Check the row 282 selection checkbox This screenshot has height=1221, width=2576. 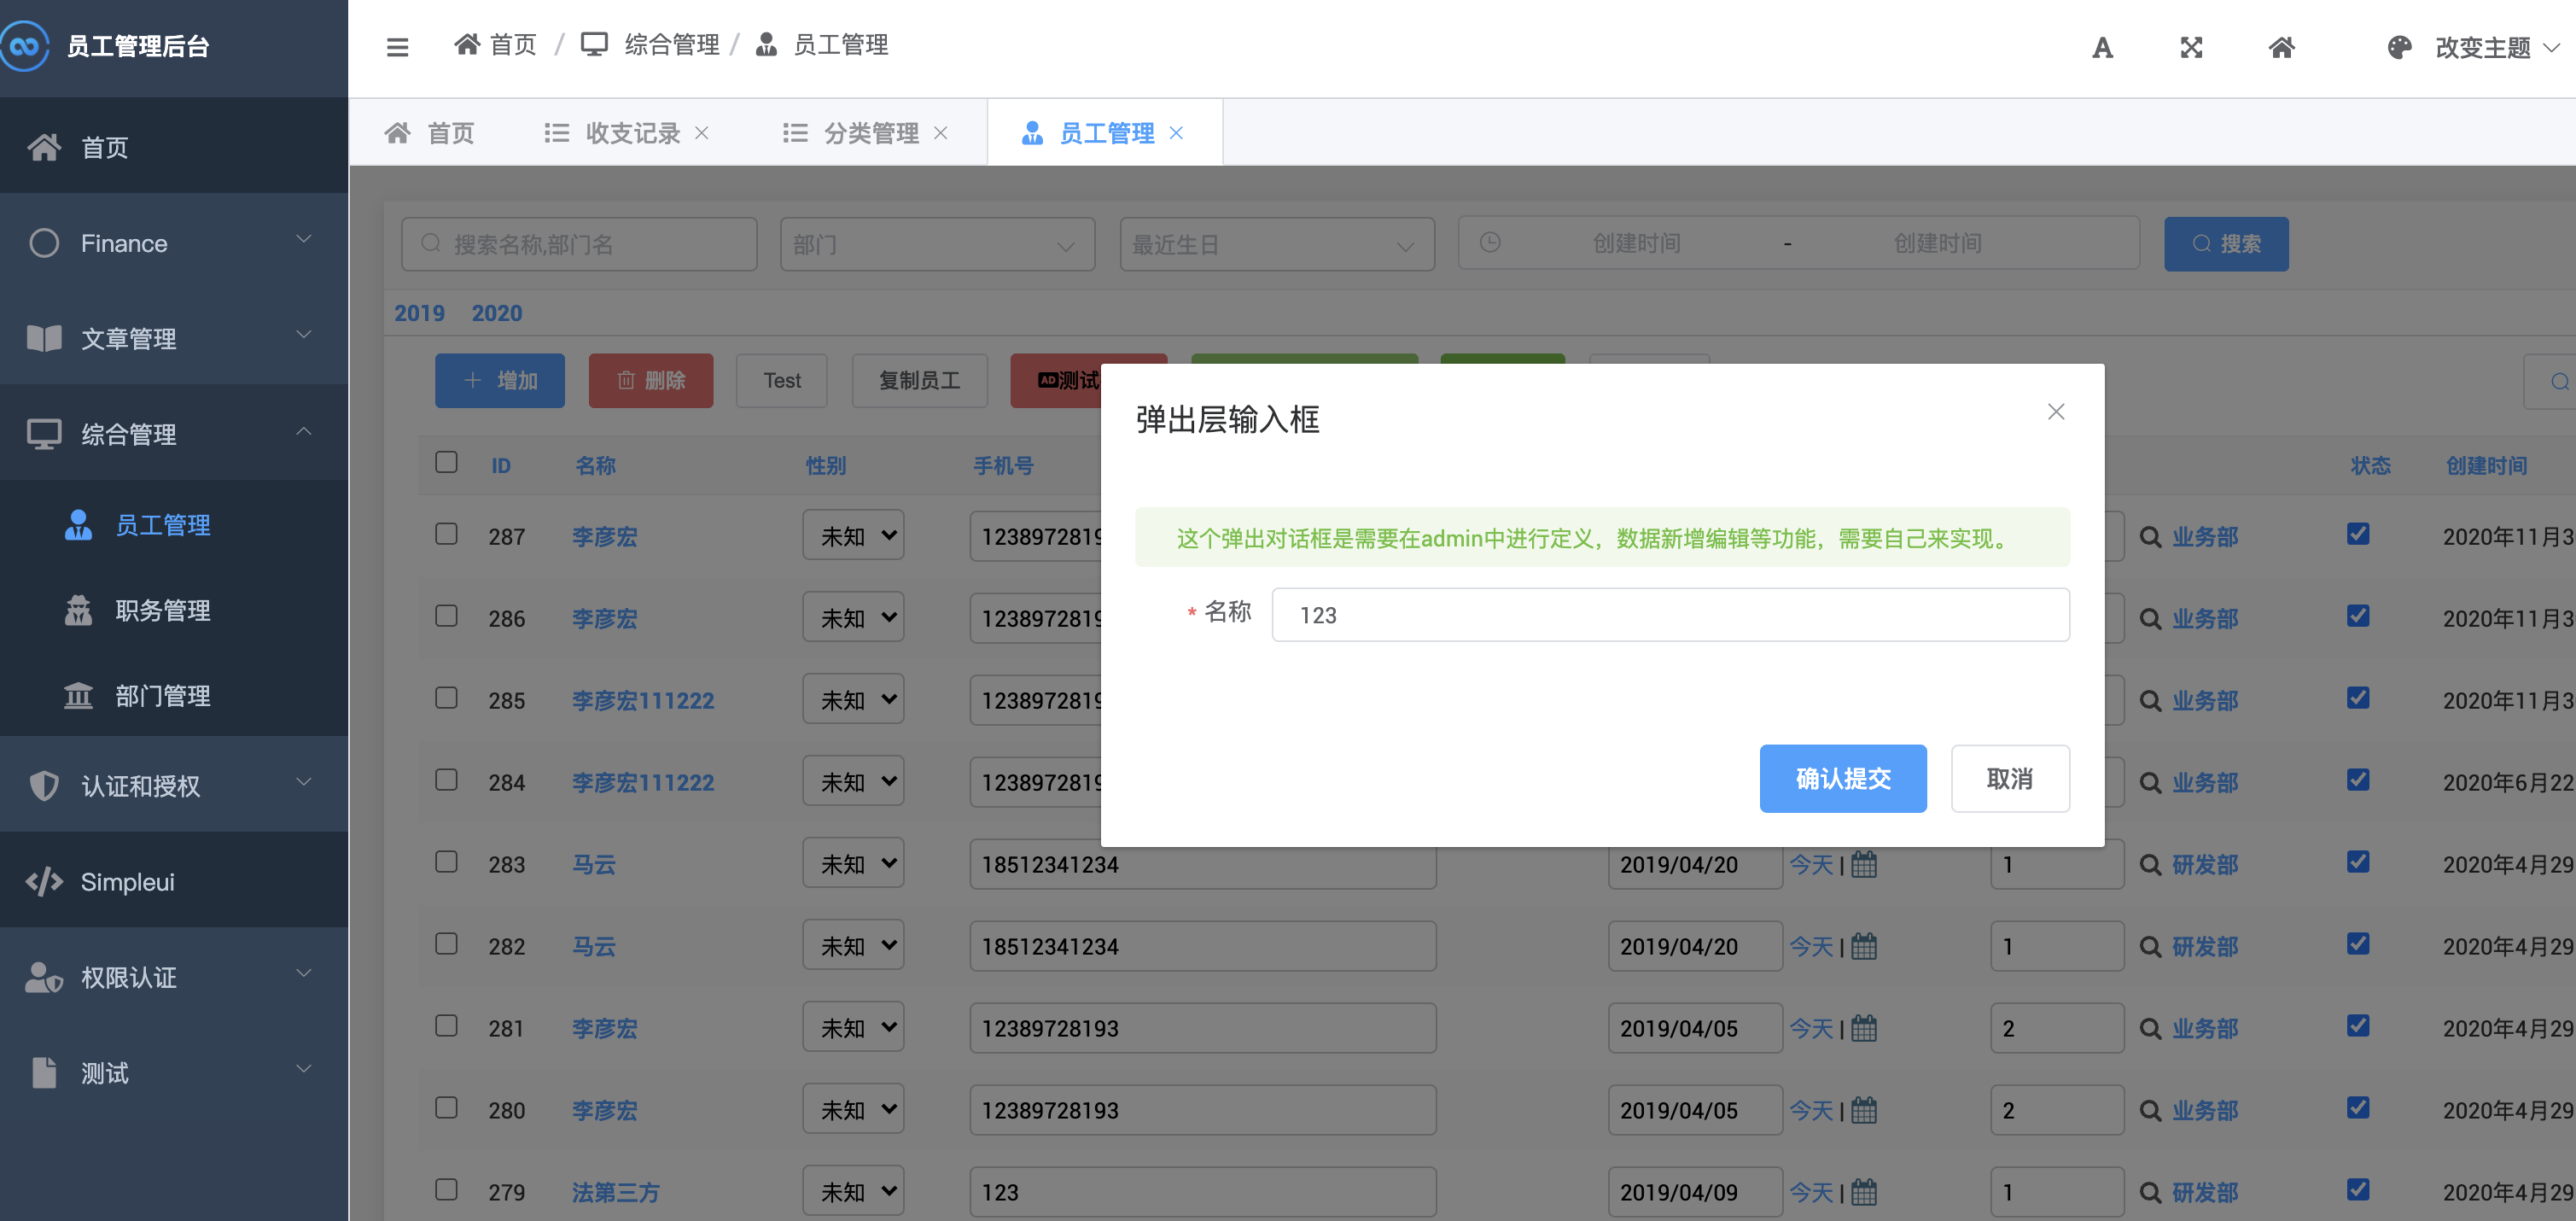click(446, 943)
